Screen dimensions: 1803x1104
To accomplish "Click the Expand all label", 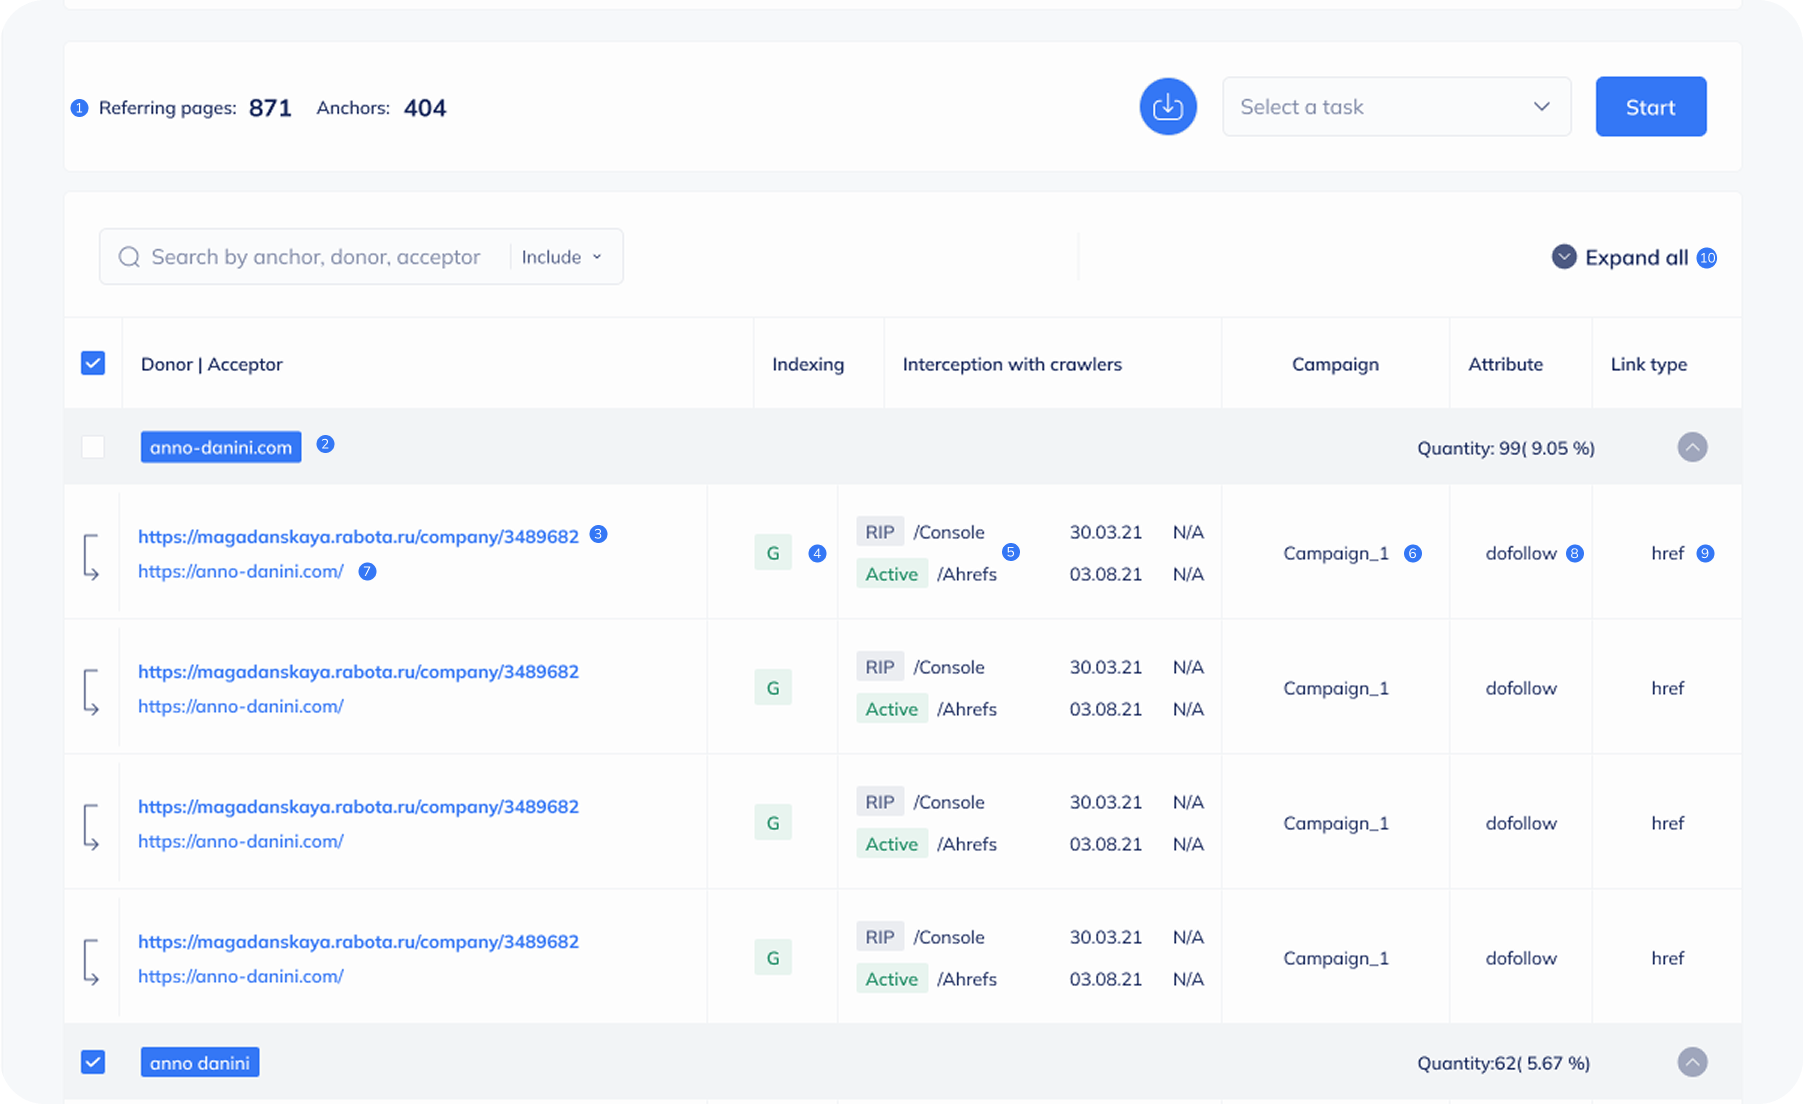I will 1636,257.
